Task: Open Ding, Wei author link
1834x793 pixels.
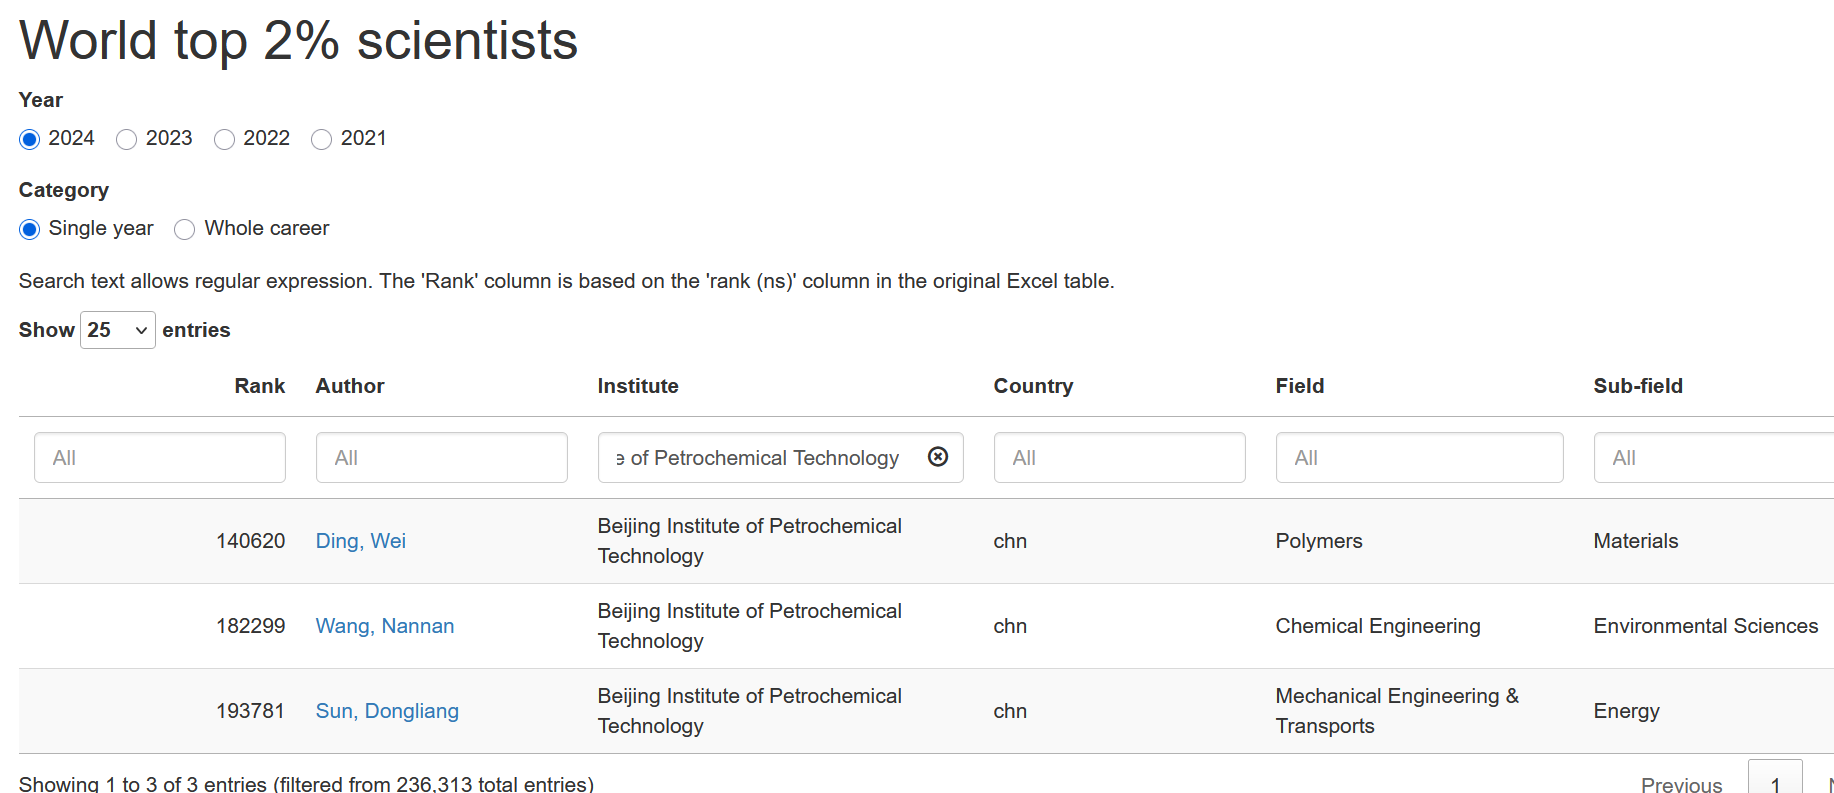Action: click(360, 541)
